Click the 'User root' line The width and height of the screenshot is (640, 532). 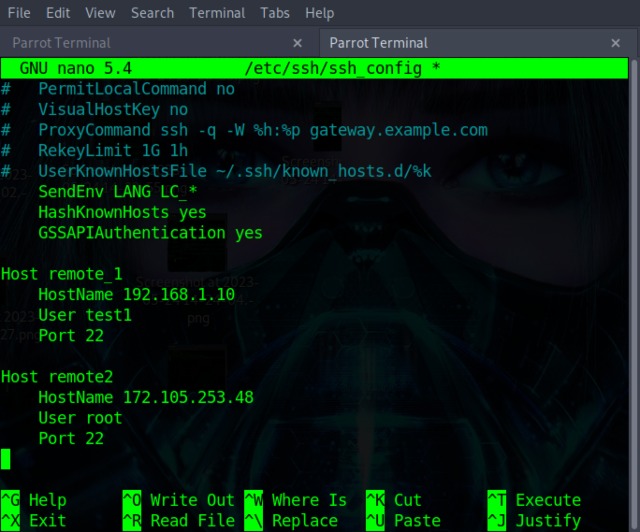tap(80, 418)
